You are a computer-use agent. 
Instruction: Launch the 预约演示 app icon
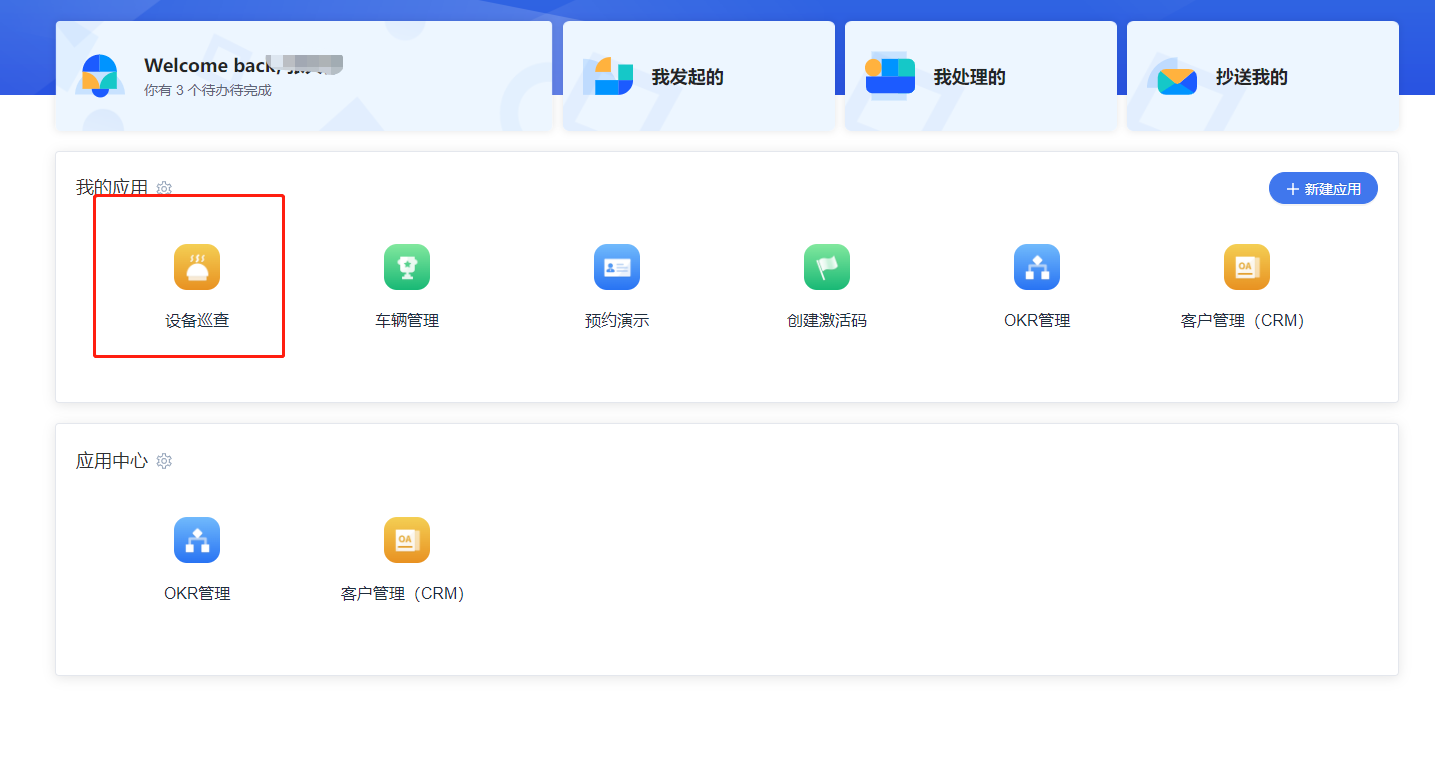617,267
